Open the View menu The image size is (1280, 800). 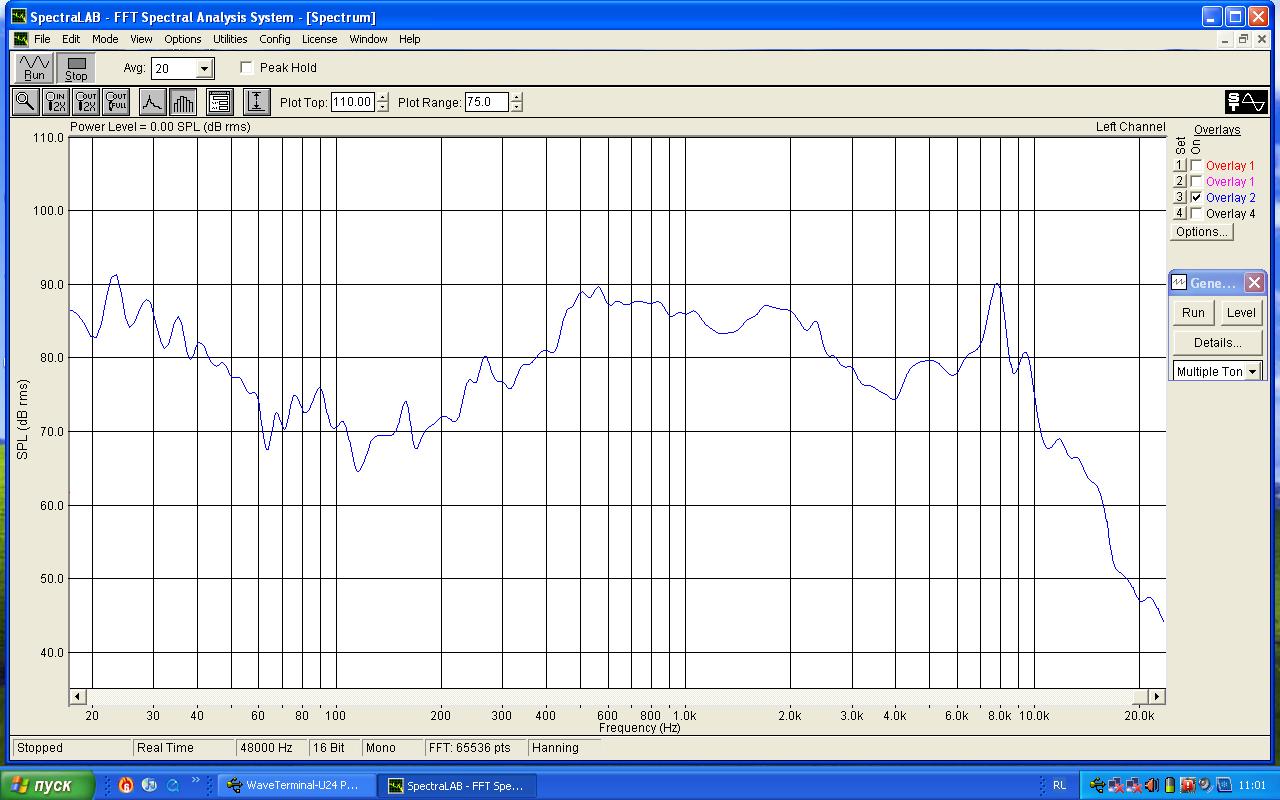[141, 39]
